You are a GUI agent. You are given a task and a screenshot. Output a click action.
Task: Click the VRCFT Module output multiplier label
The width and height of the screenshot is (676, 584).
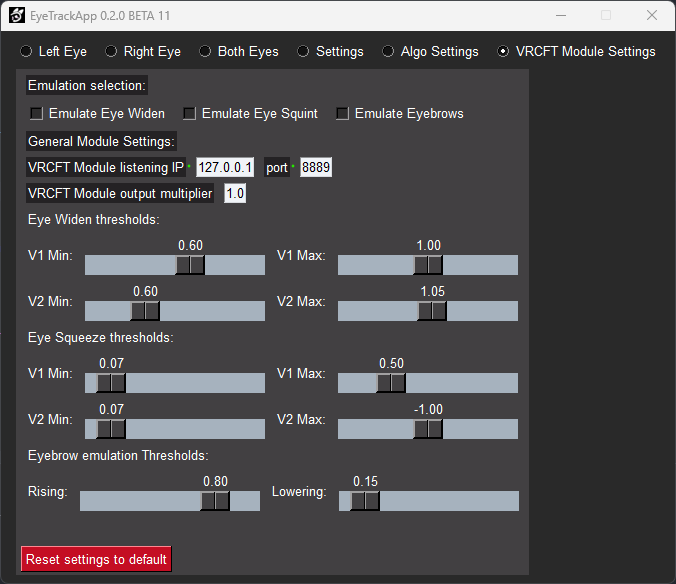click(x=120, y=193)
